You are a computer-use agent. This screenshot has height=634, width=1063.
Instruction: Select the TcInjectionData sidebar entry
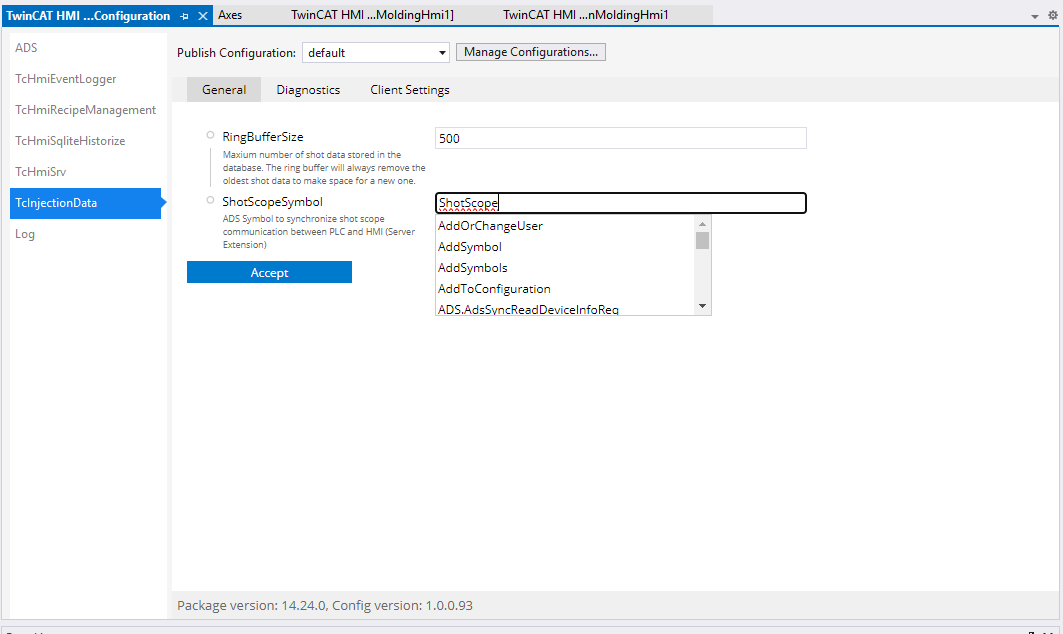[x=85, y=203]
